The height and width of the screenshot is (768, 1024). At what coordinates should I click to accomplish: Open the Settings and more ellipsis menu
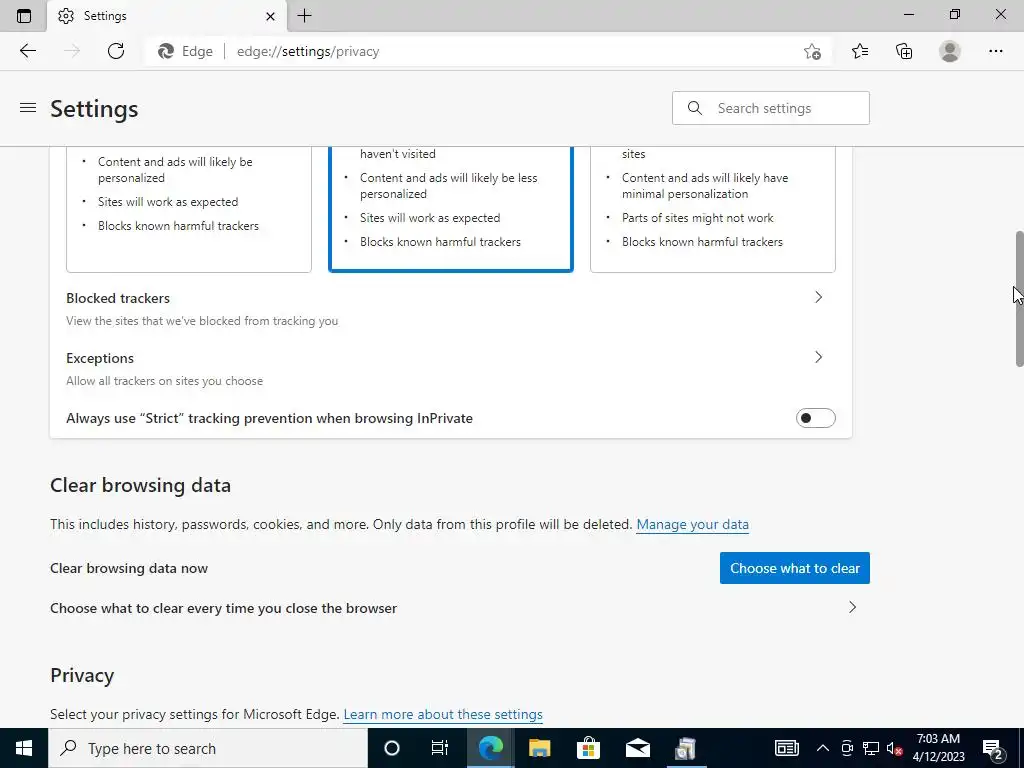coord(995,51)
